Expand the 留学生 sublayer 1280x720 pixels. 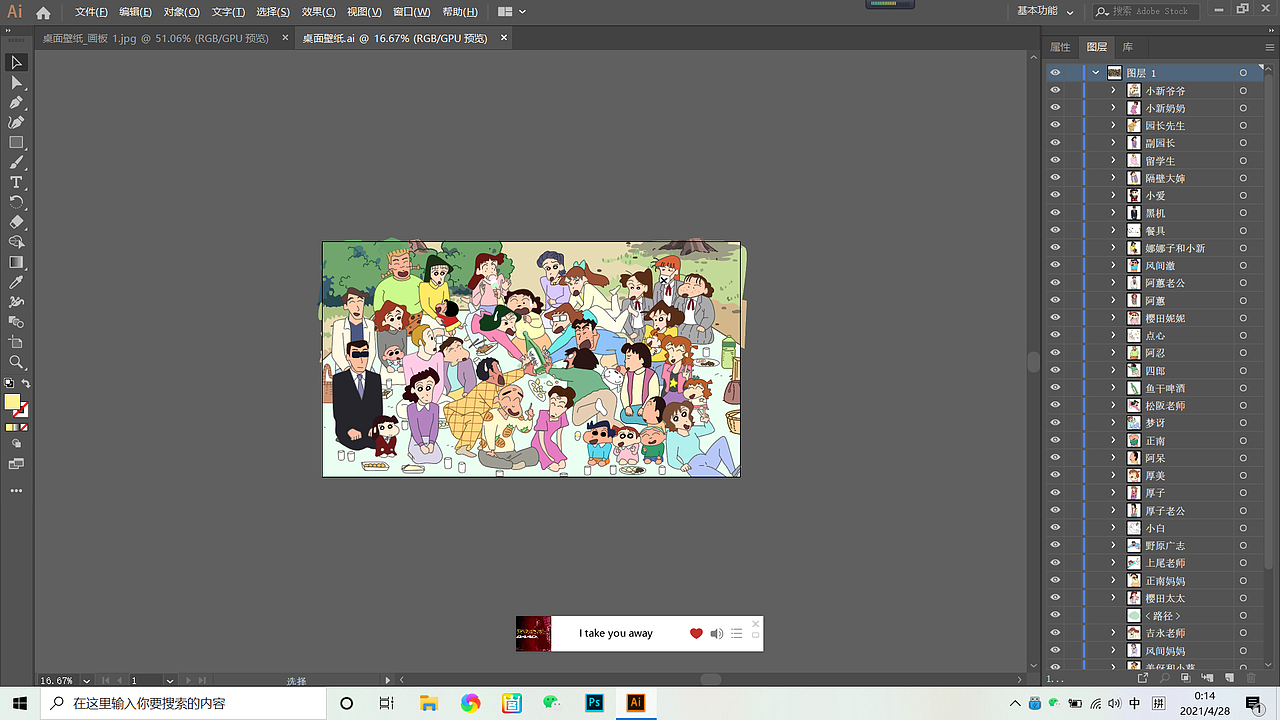click(x=1113, y=160)
